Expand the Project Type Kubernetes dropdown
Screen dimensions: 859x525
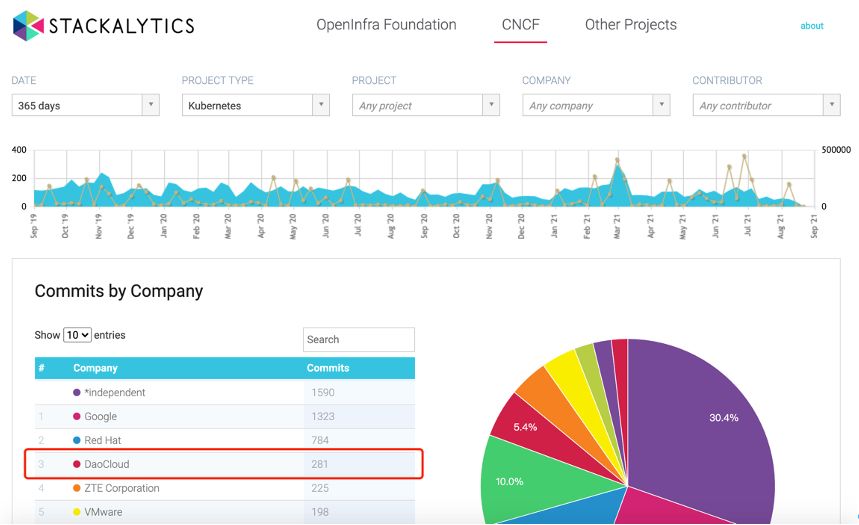click(255, 105)
